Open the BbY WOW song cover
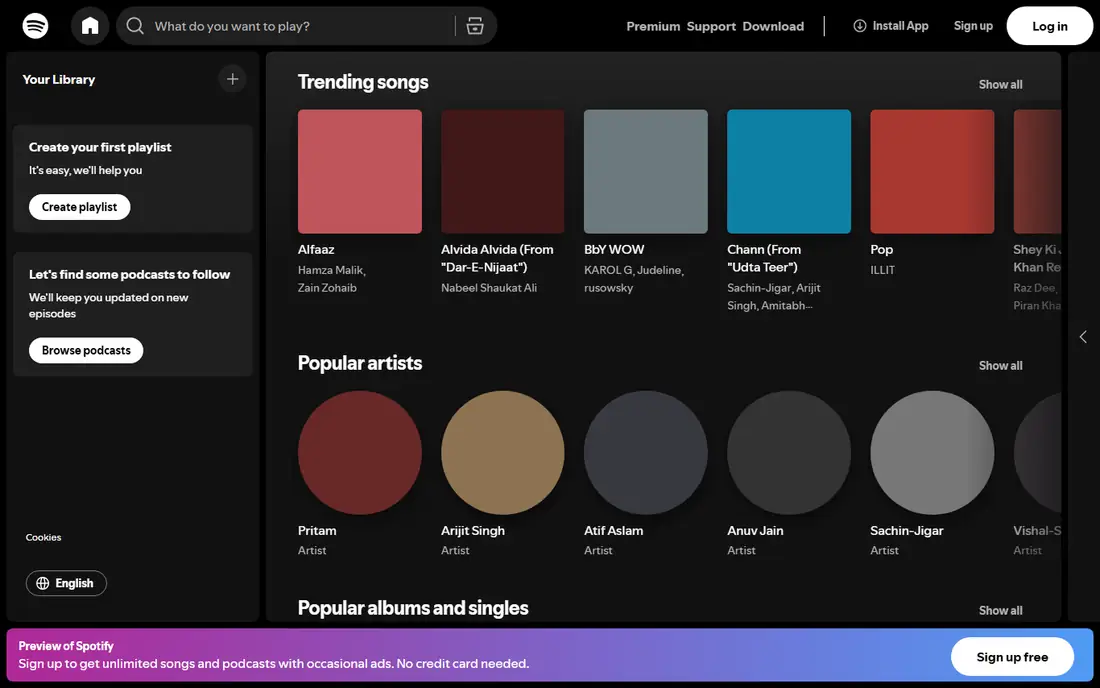Screen dimensions: 1100x688 [x=646, y=171]
